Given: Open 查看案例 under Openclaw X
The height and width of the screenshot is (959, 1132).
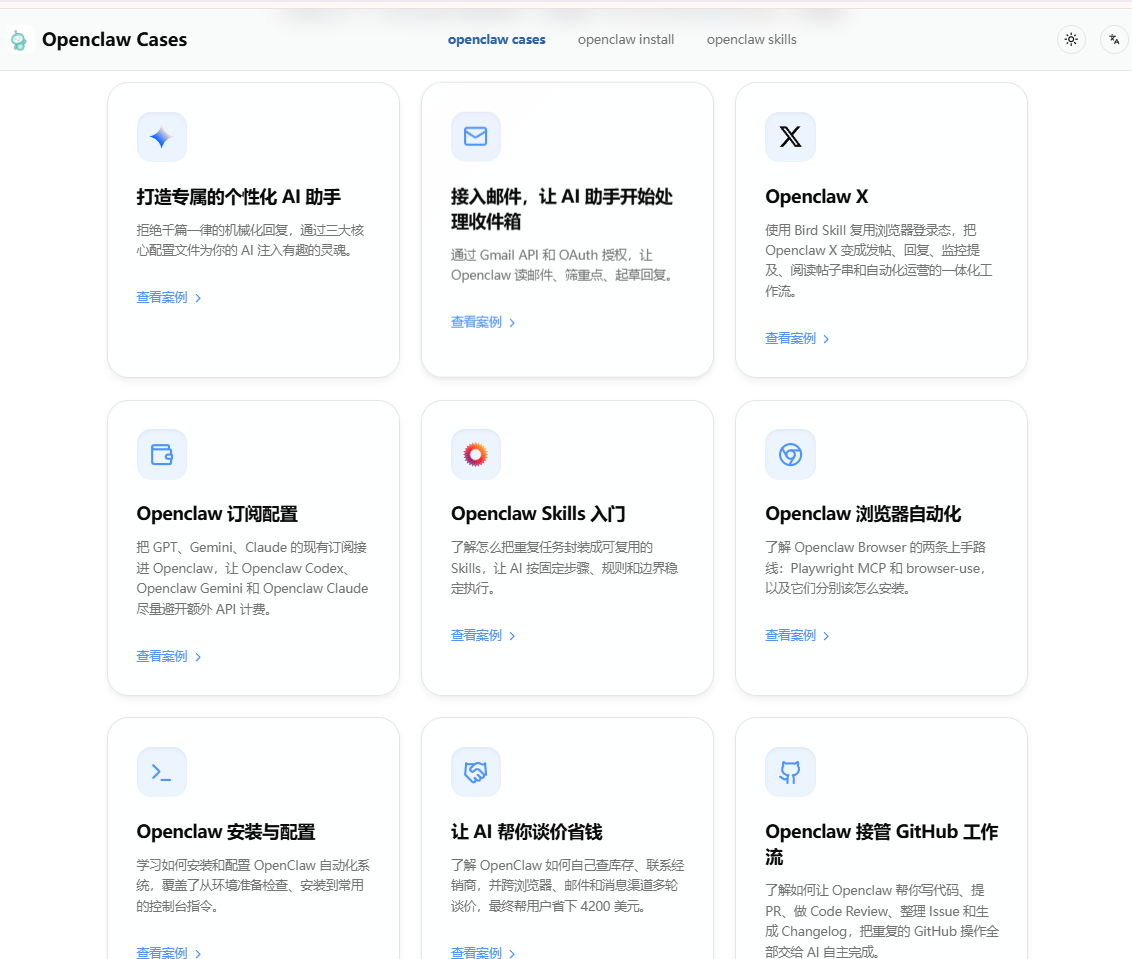Looking at the screenshot, I should point(791,338).
